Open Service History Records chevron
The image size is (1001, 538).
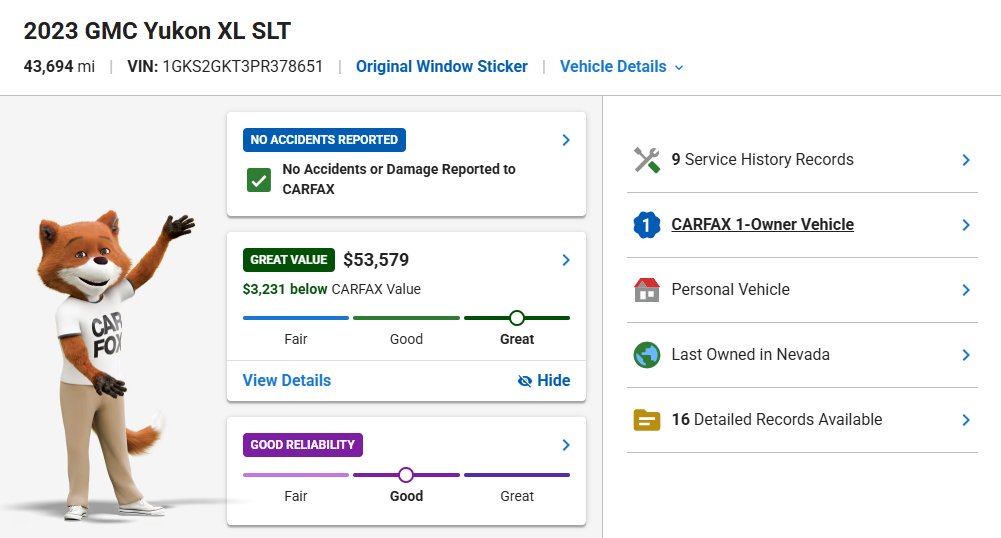click(966, 160)
